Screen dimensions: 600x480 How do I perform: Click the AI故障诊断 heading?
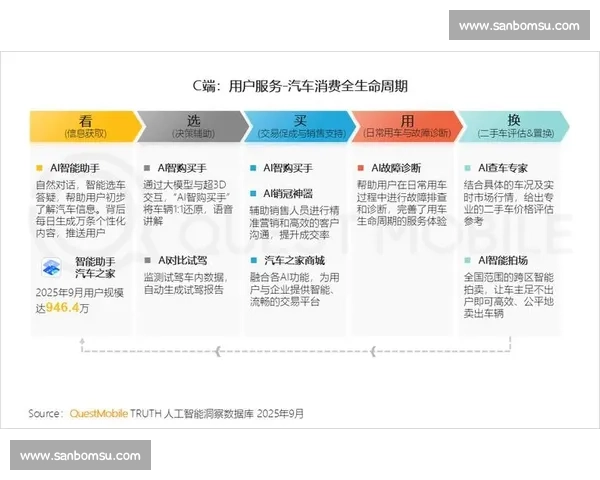click(x=396, y=168)
